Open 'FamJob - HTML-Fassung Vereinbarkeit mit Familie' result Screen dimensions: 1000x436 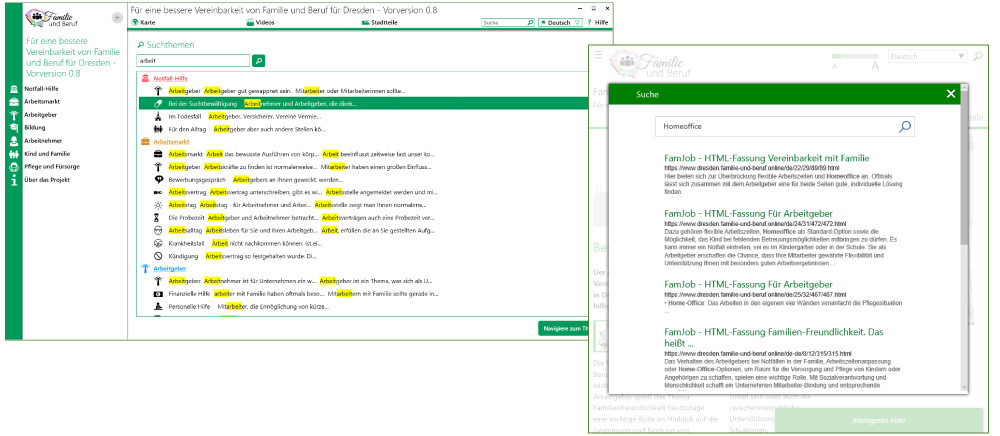pos(764,158)
